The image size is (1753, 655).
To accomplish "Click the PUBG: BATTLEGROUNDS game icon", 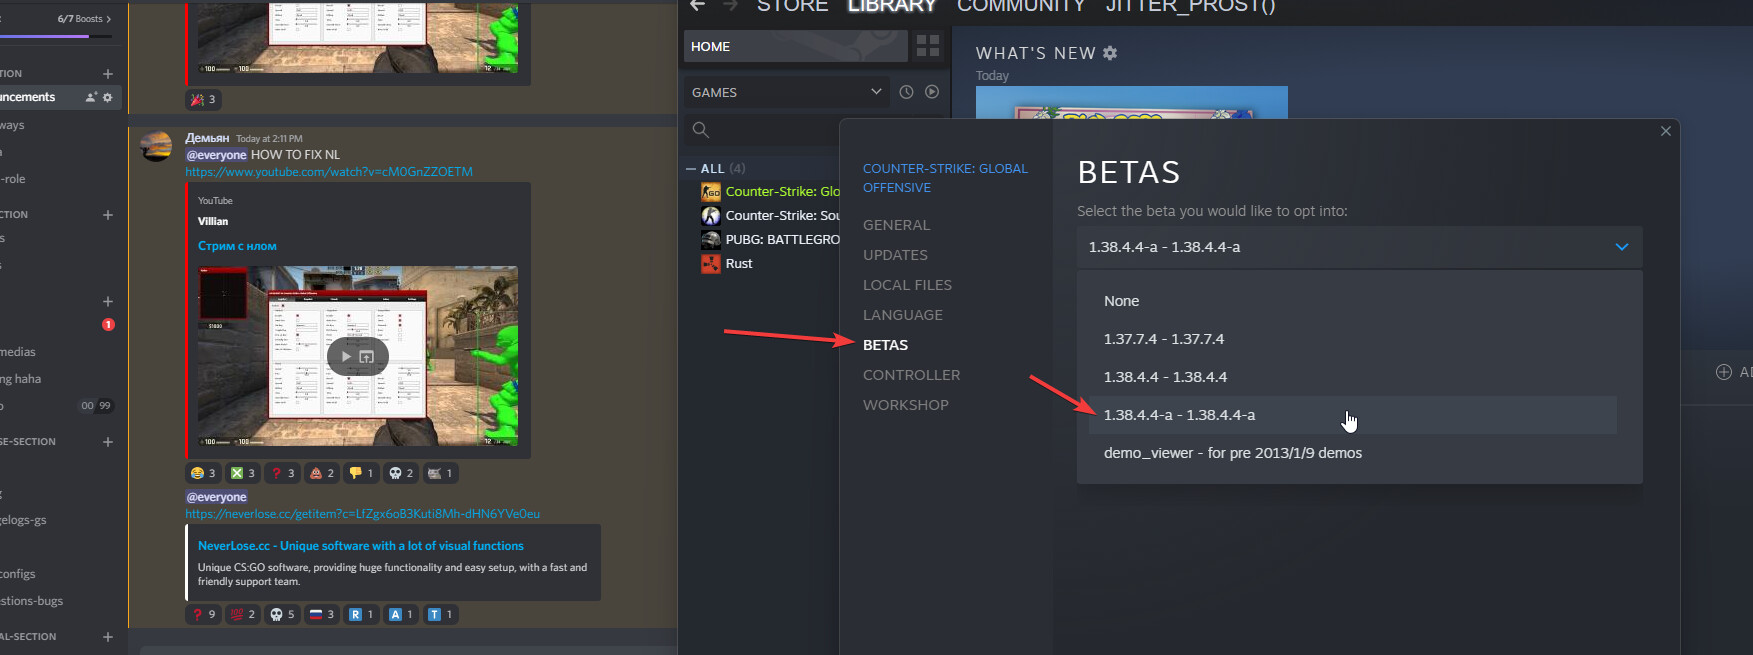I will point(711,240).
